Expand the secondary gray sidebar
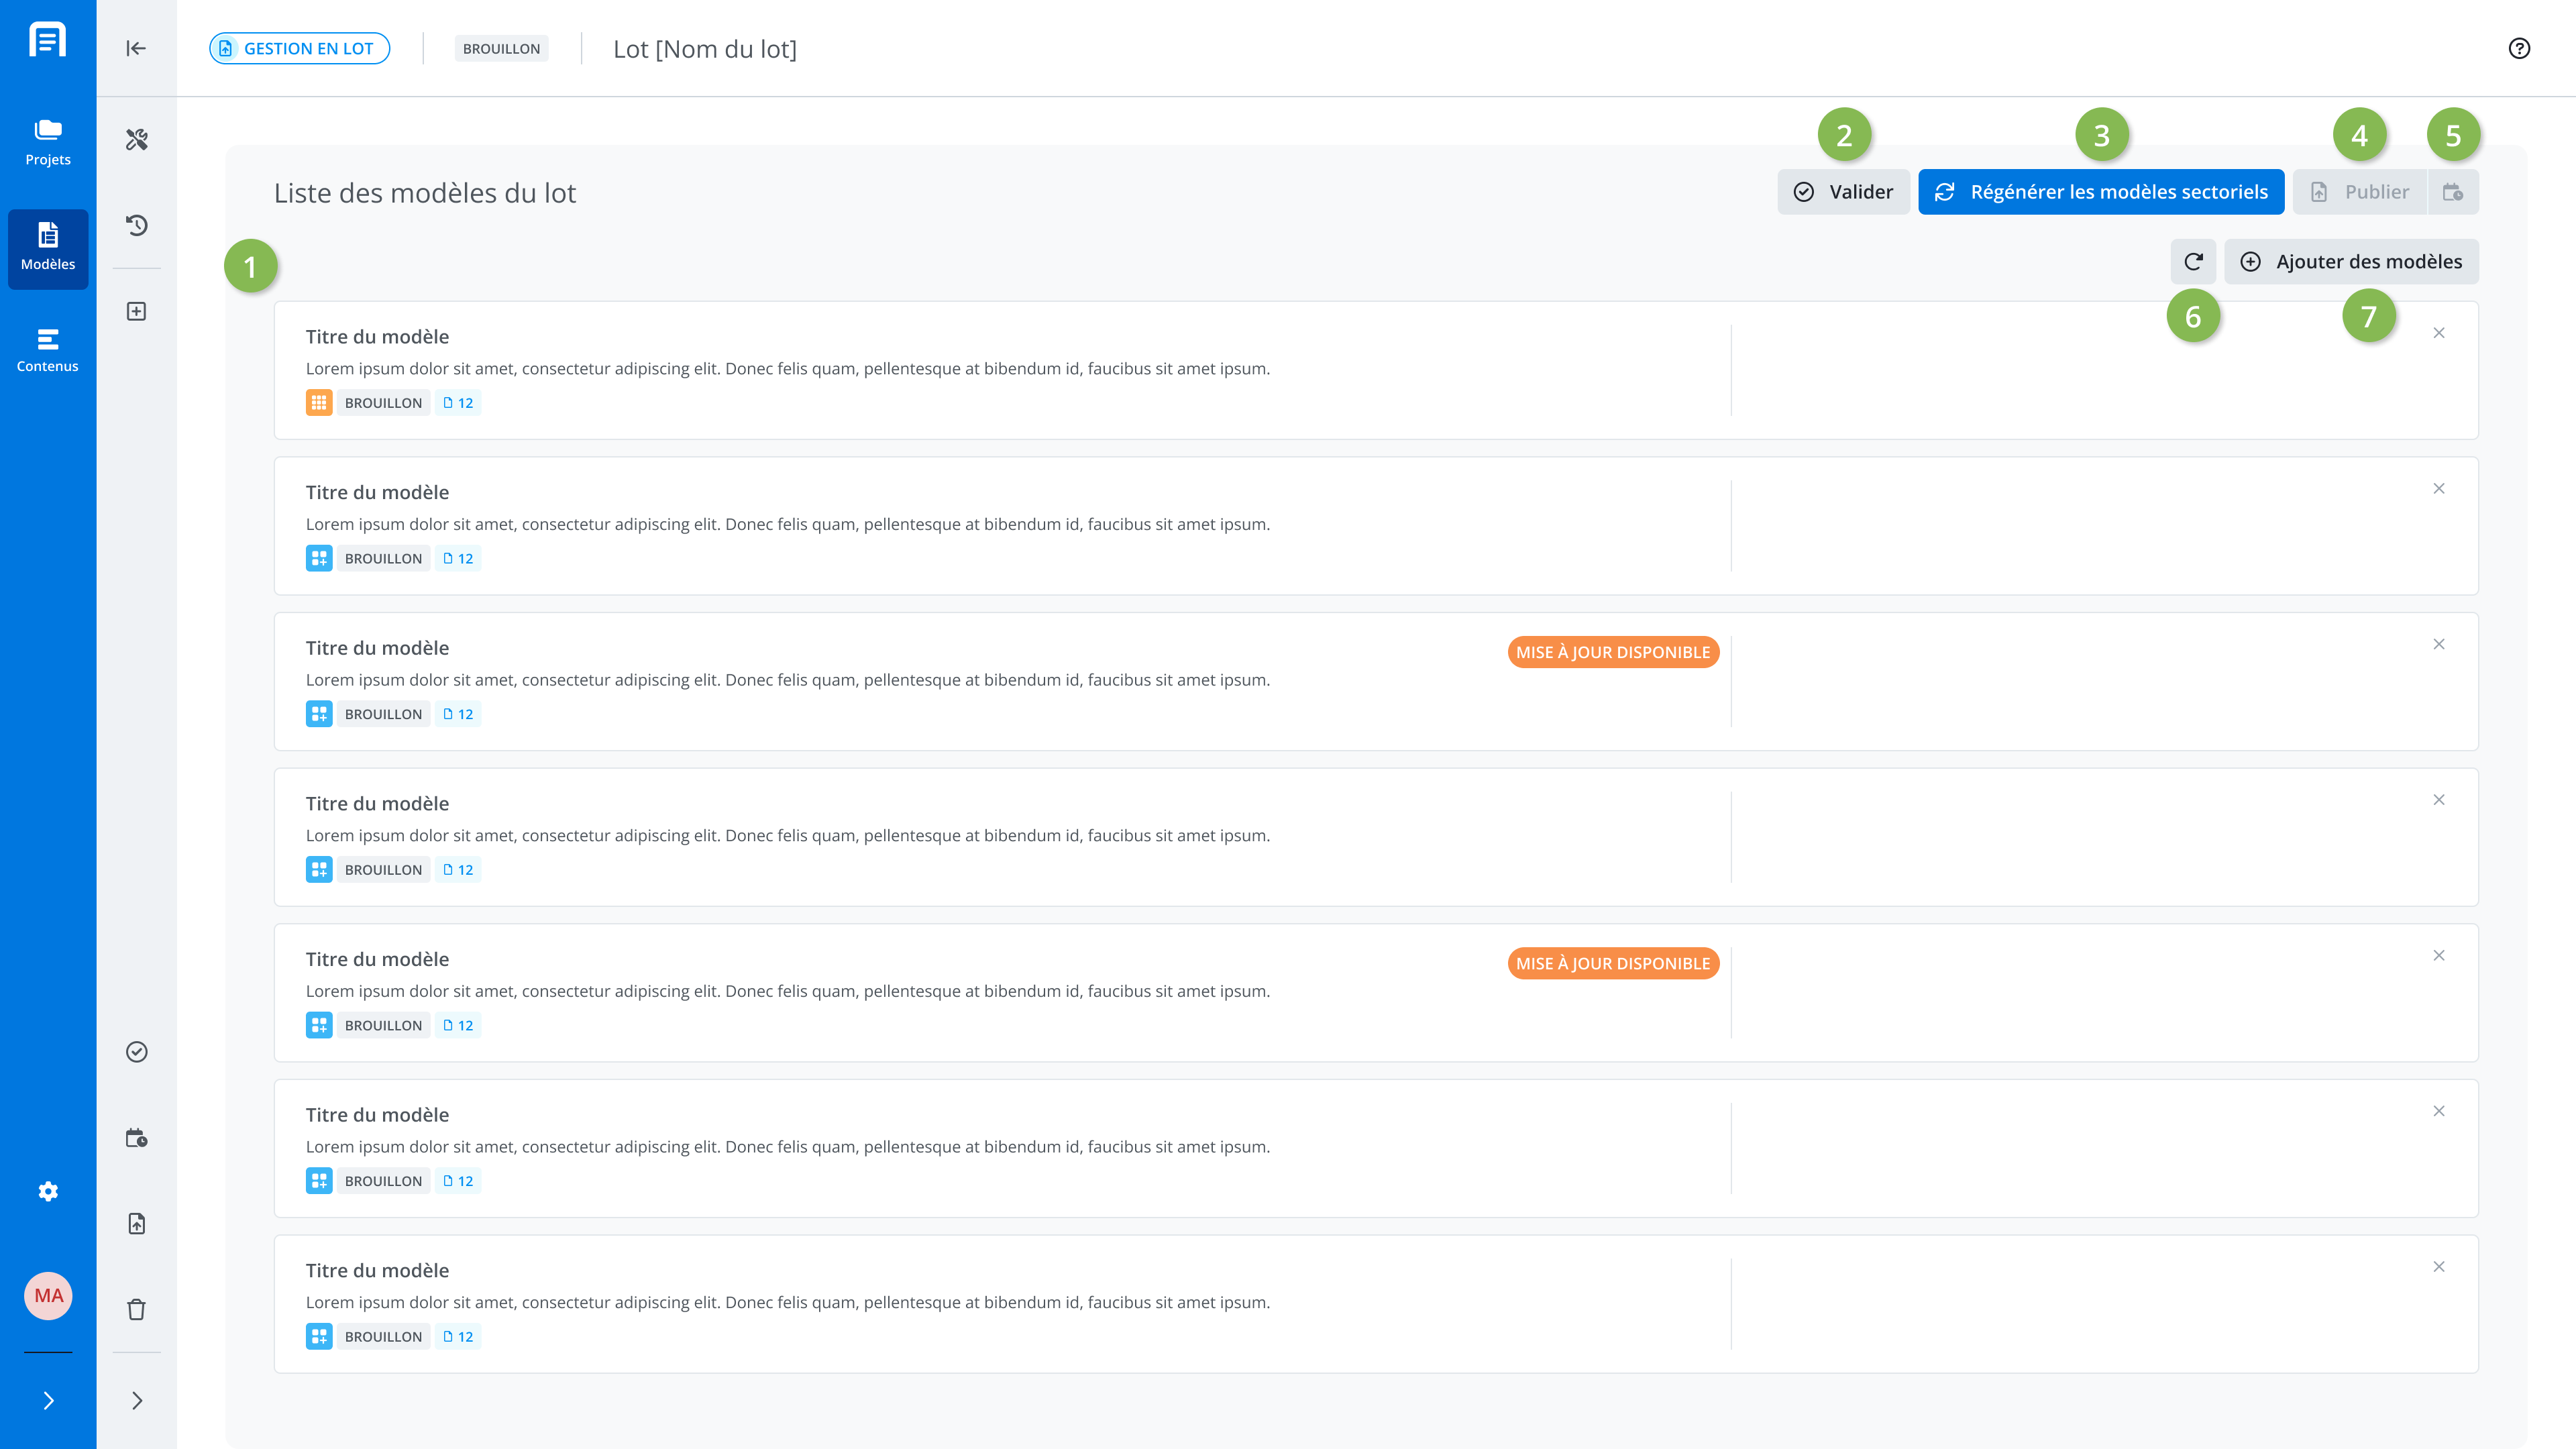Image resolution: width=2576 pixels, height=1449 pixels. coord(137,1400)
